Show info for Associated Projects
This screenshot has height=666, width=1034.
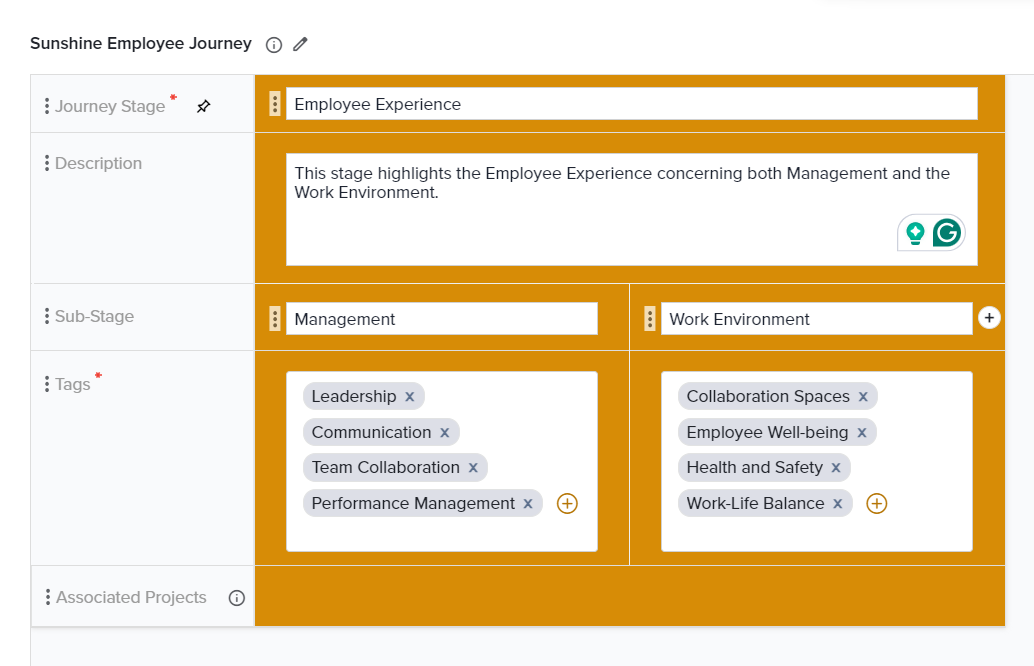point(237,598)
